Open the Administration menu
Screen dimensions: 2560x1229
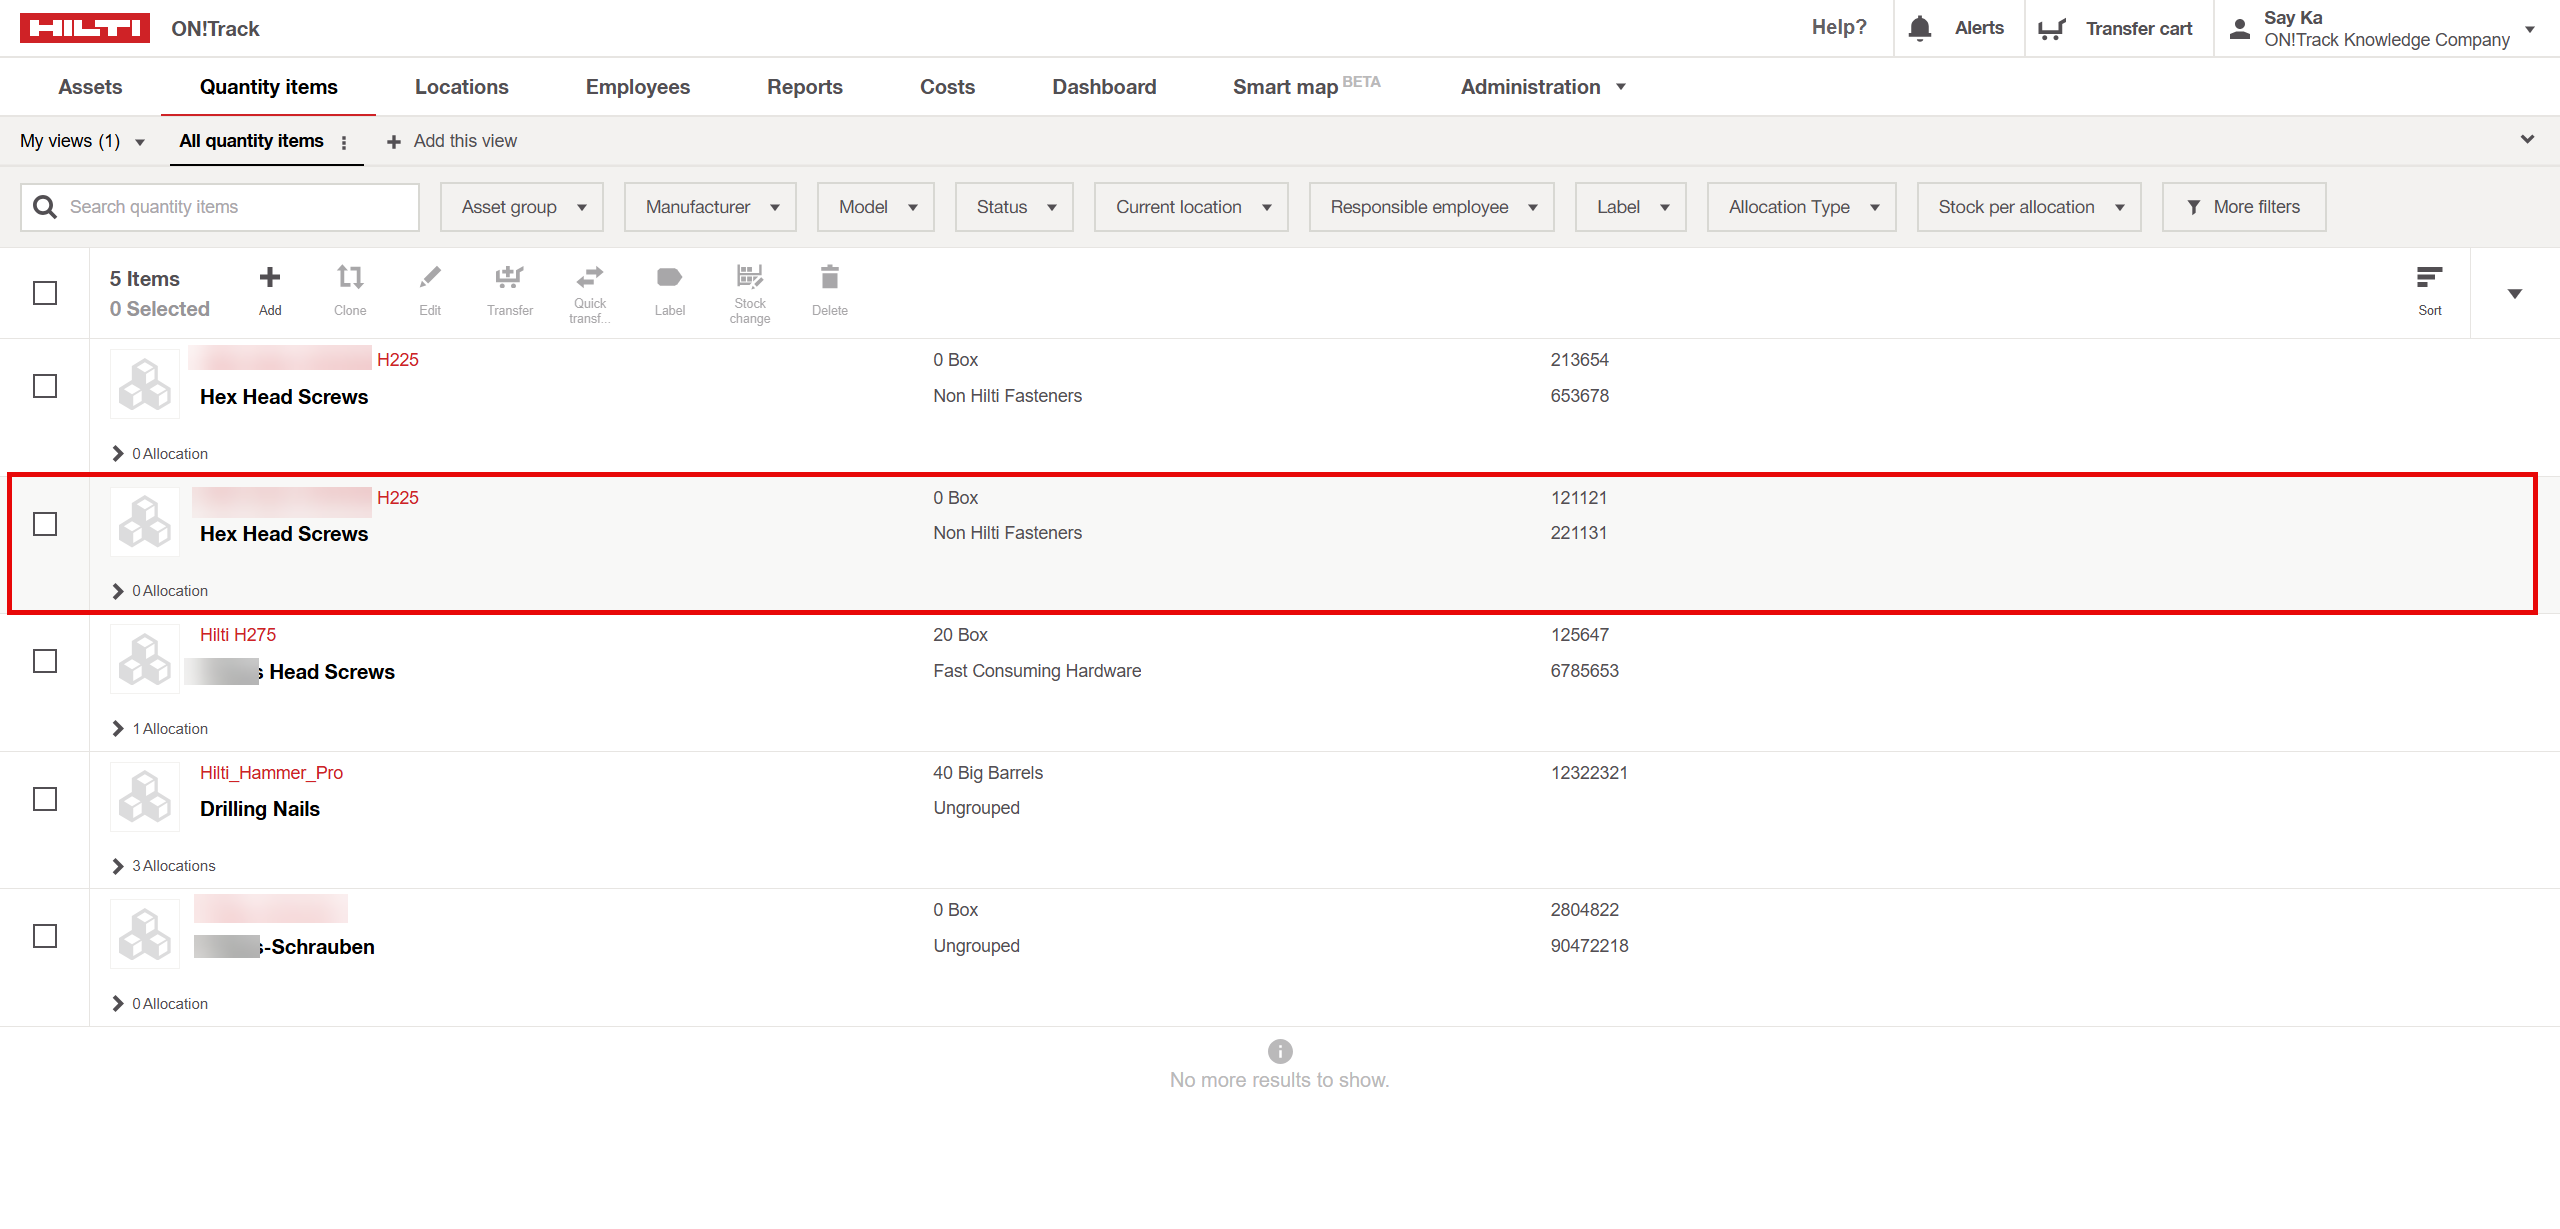(1542, 87)
